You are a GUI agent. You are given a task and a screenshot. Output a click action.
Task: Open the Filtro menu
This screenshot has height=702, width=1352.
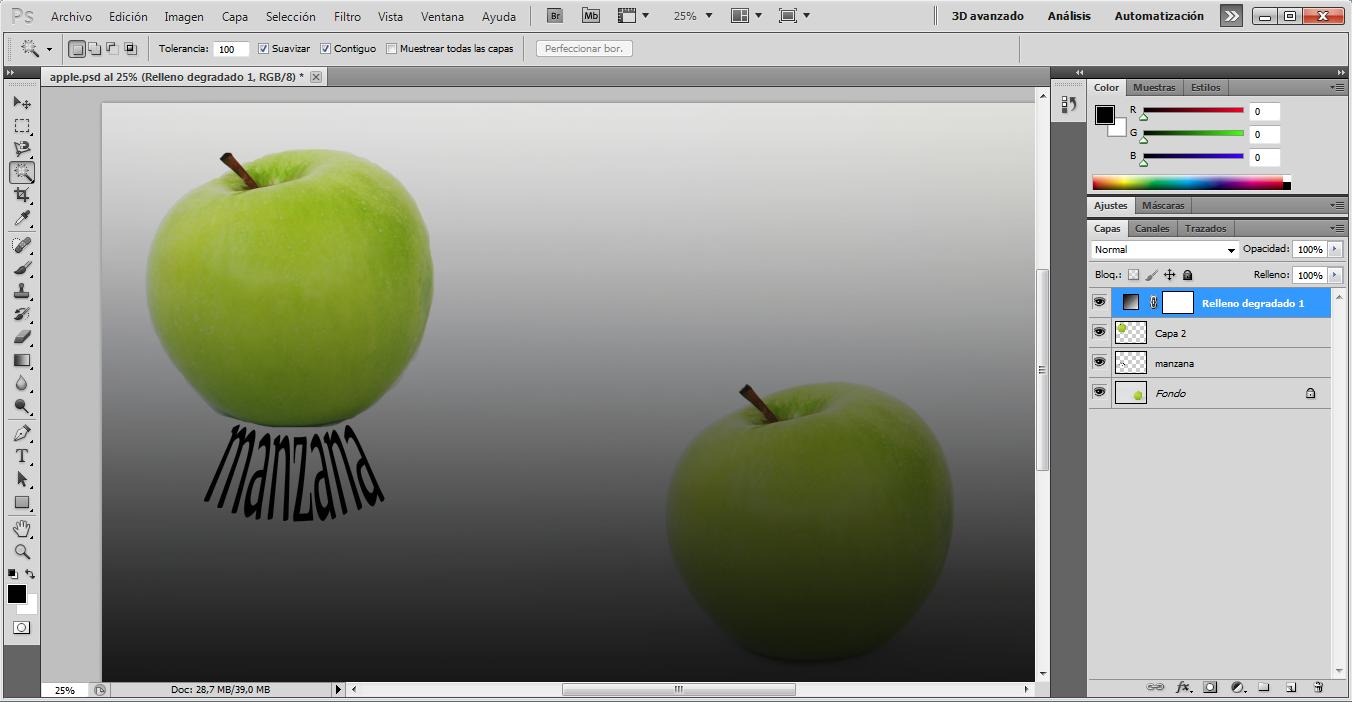click(x=347, y=15)
